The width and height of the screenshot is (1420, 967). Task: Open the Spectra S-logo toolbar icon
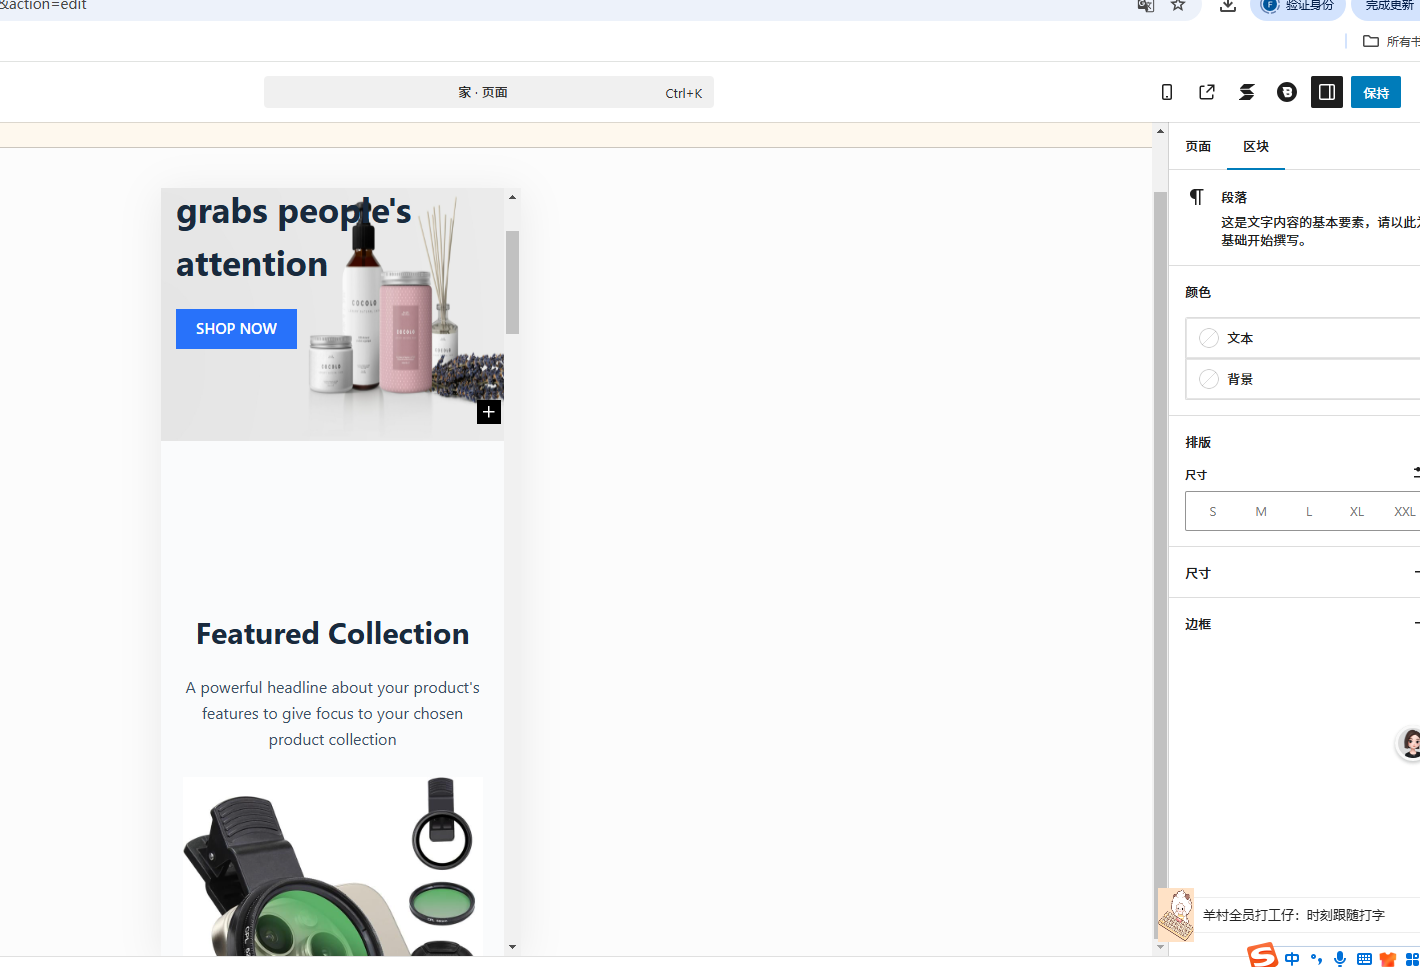[x=1247, y=92]
